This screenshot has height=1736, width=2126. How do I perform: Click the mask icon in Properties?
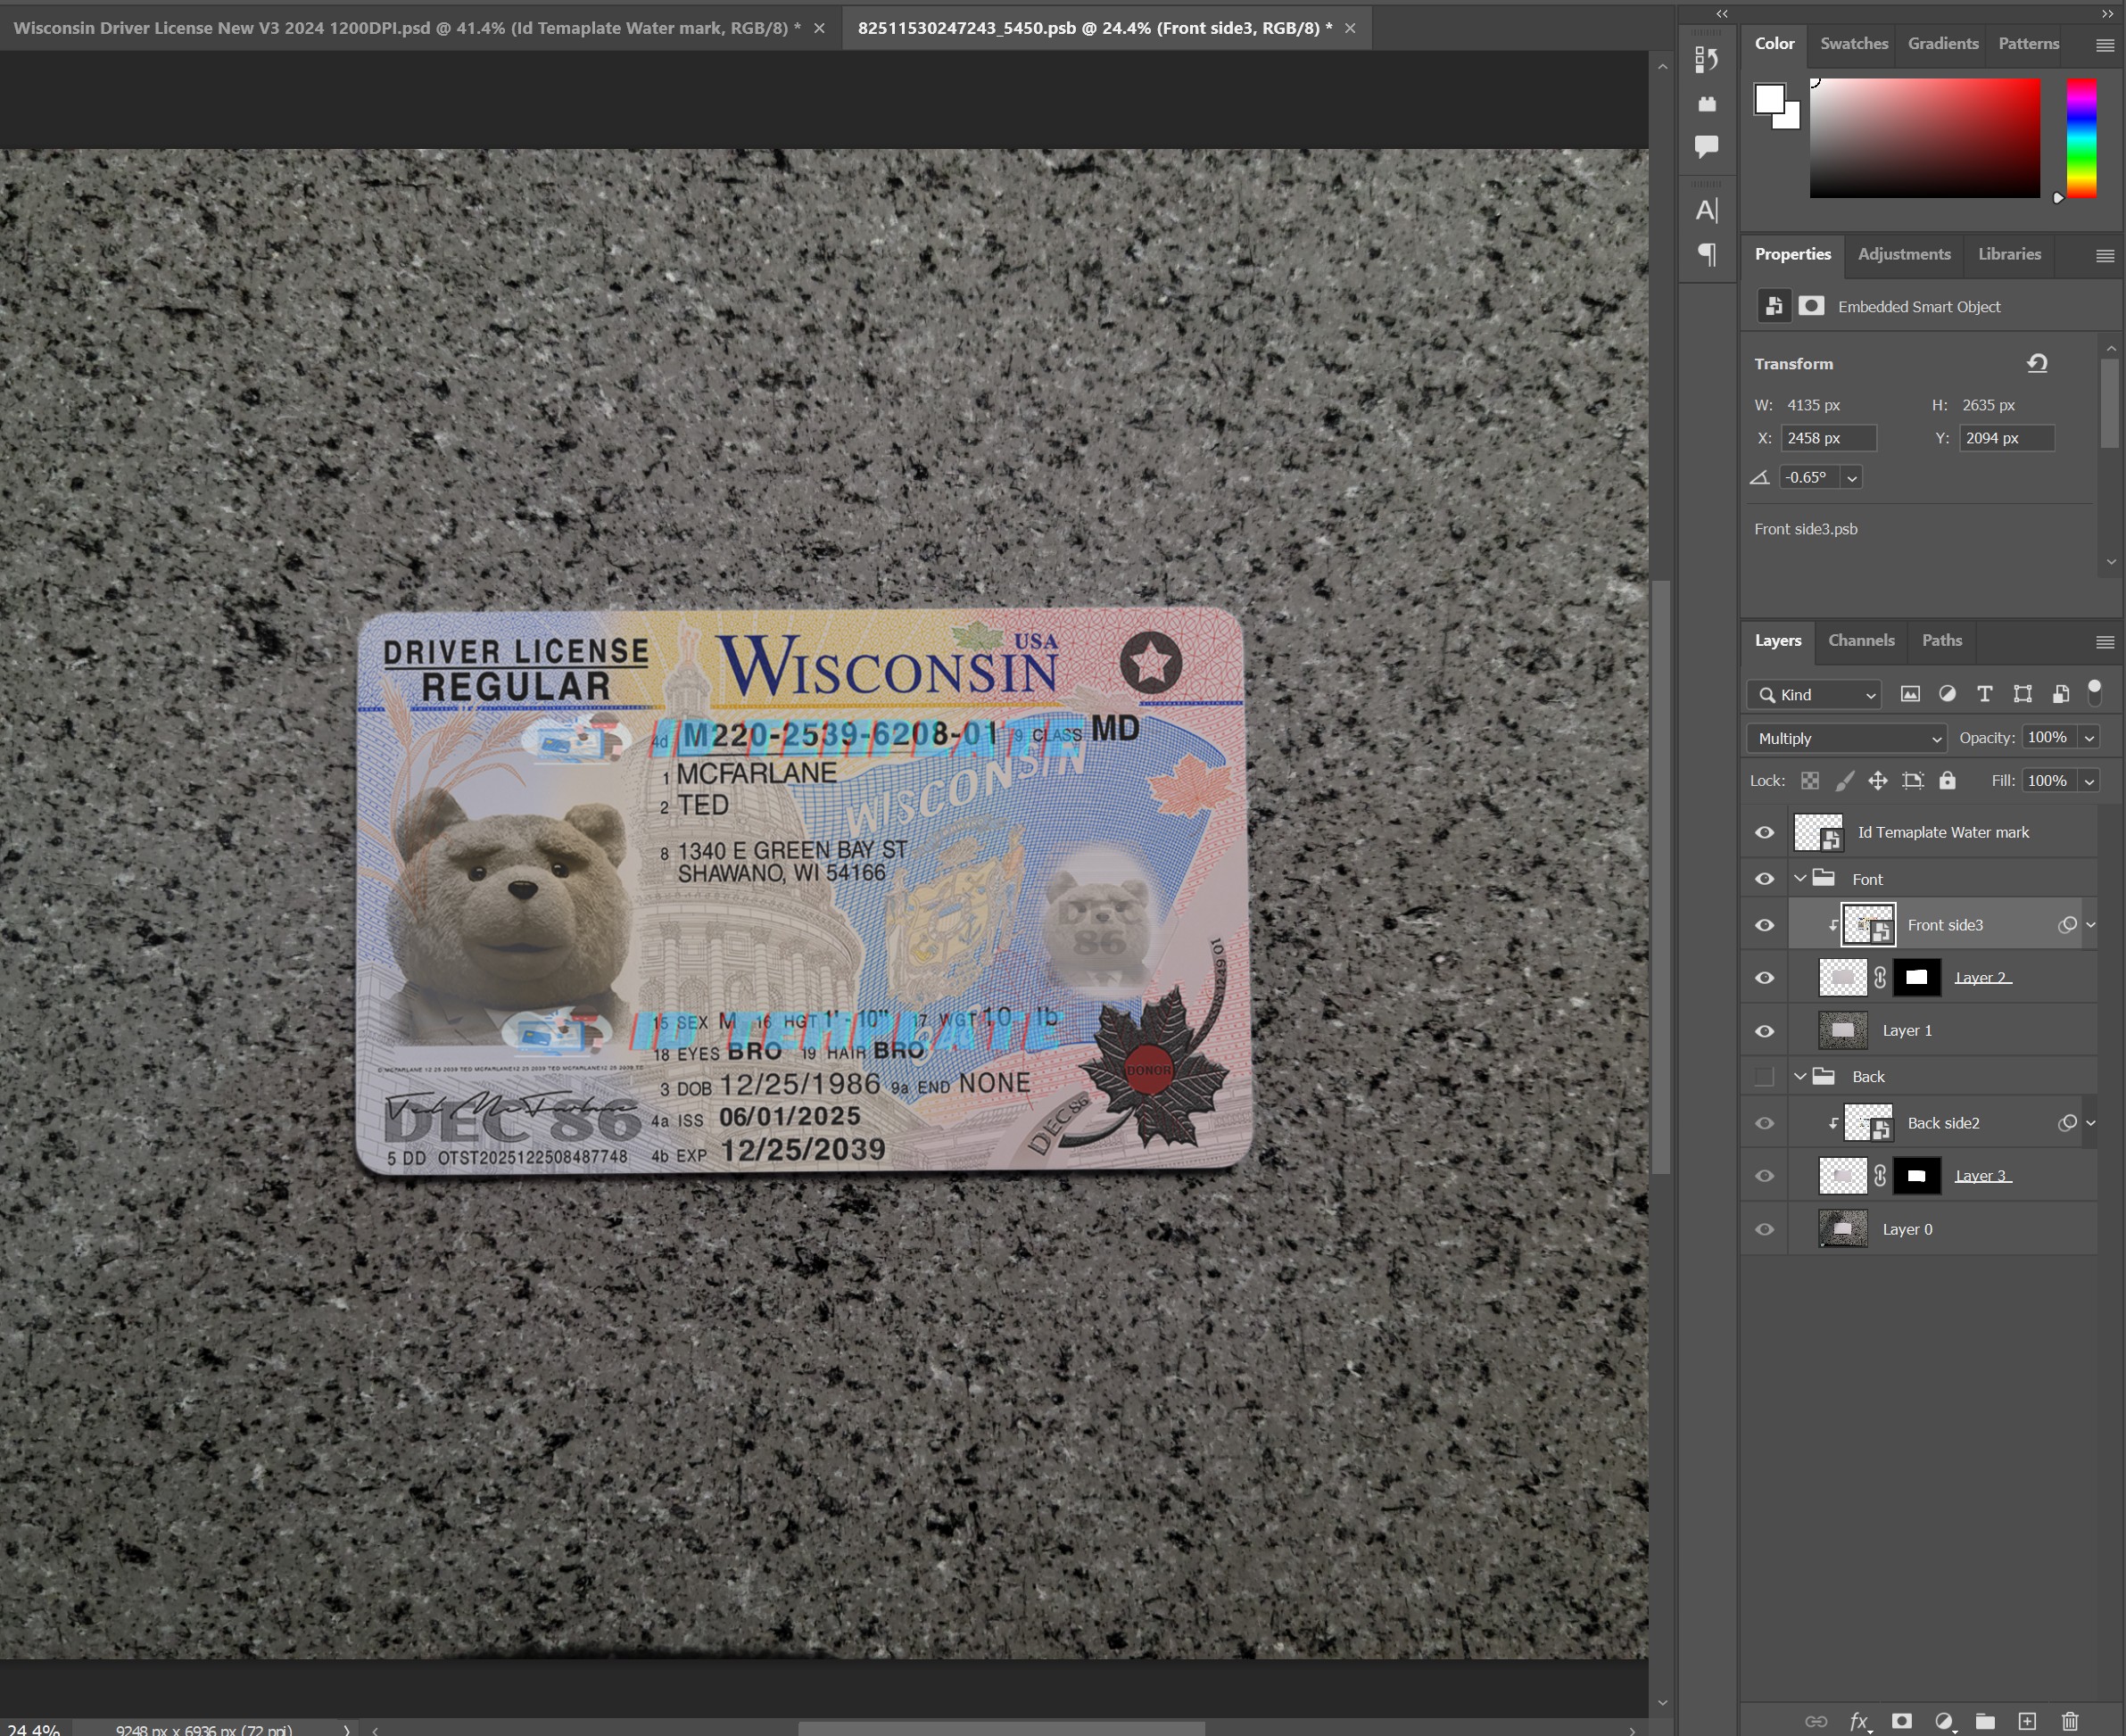tap(1811, 306)
